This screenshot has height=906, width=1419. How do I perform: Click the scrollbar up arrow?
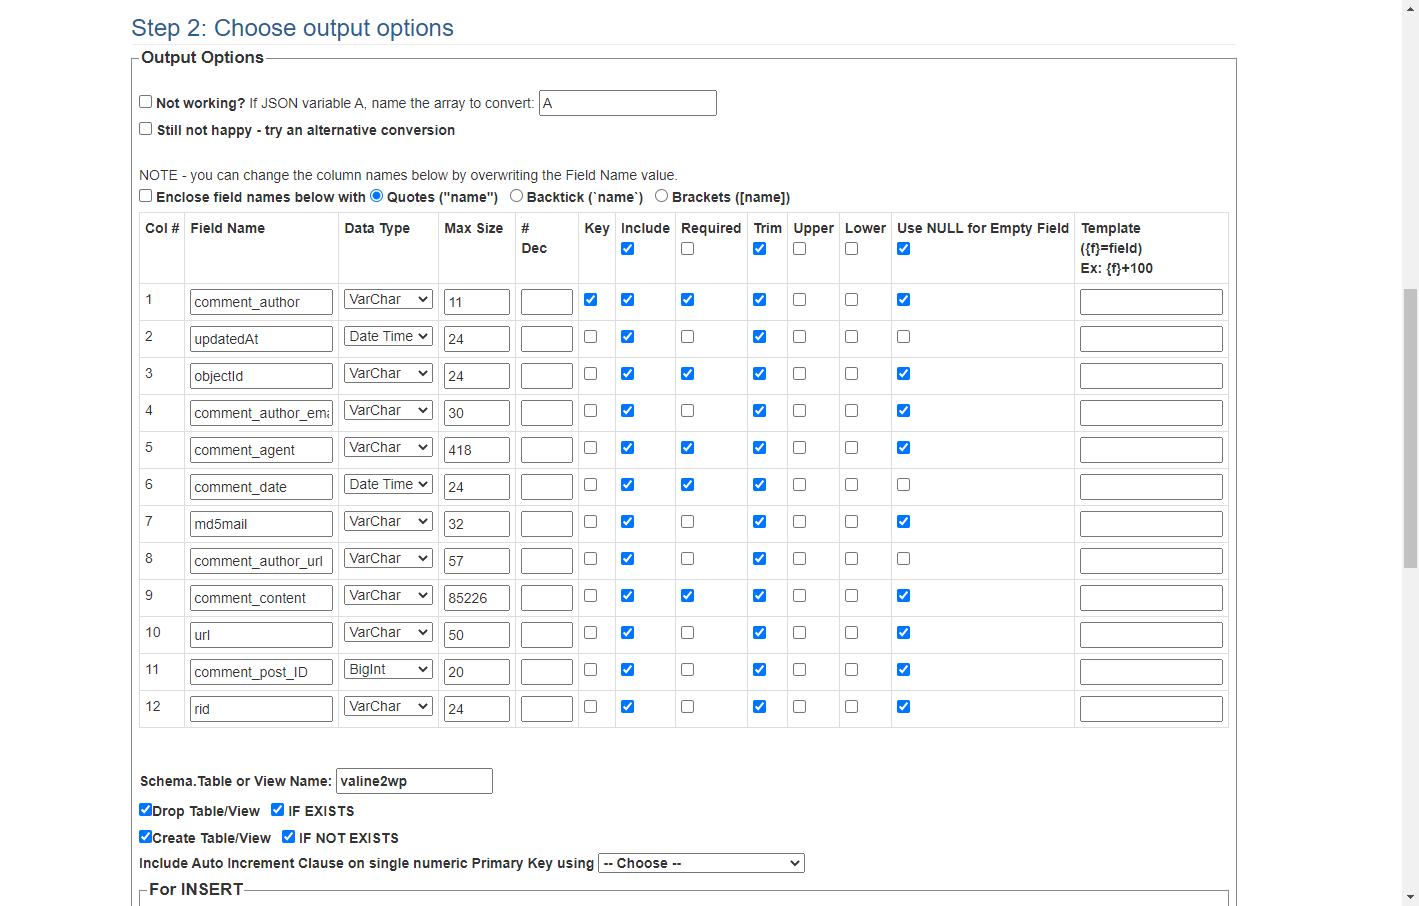coord(1410,8)
